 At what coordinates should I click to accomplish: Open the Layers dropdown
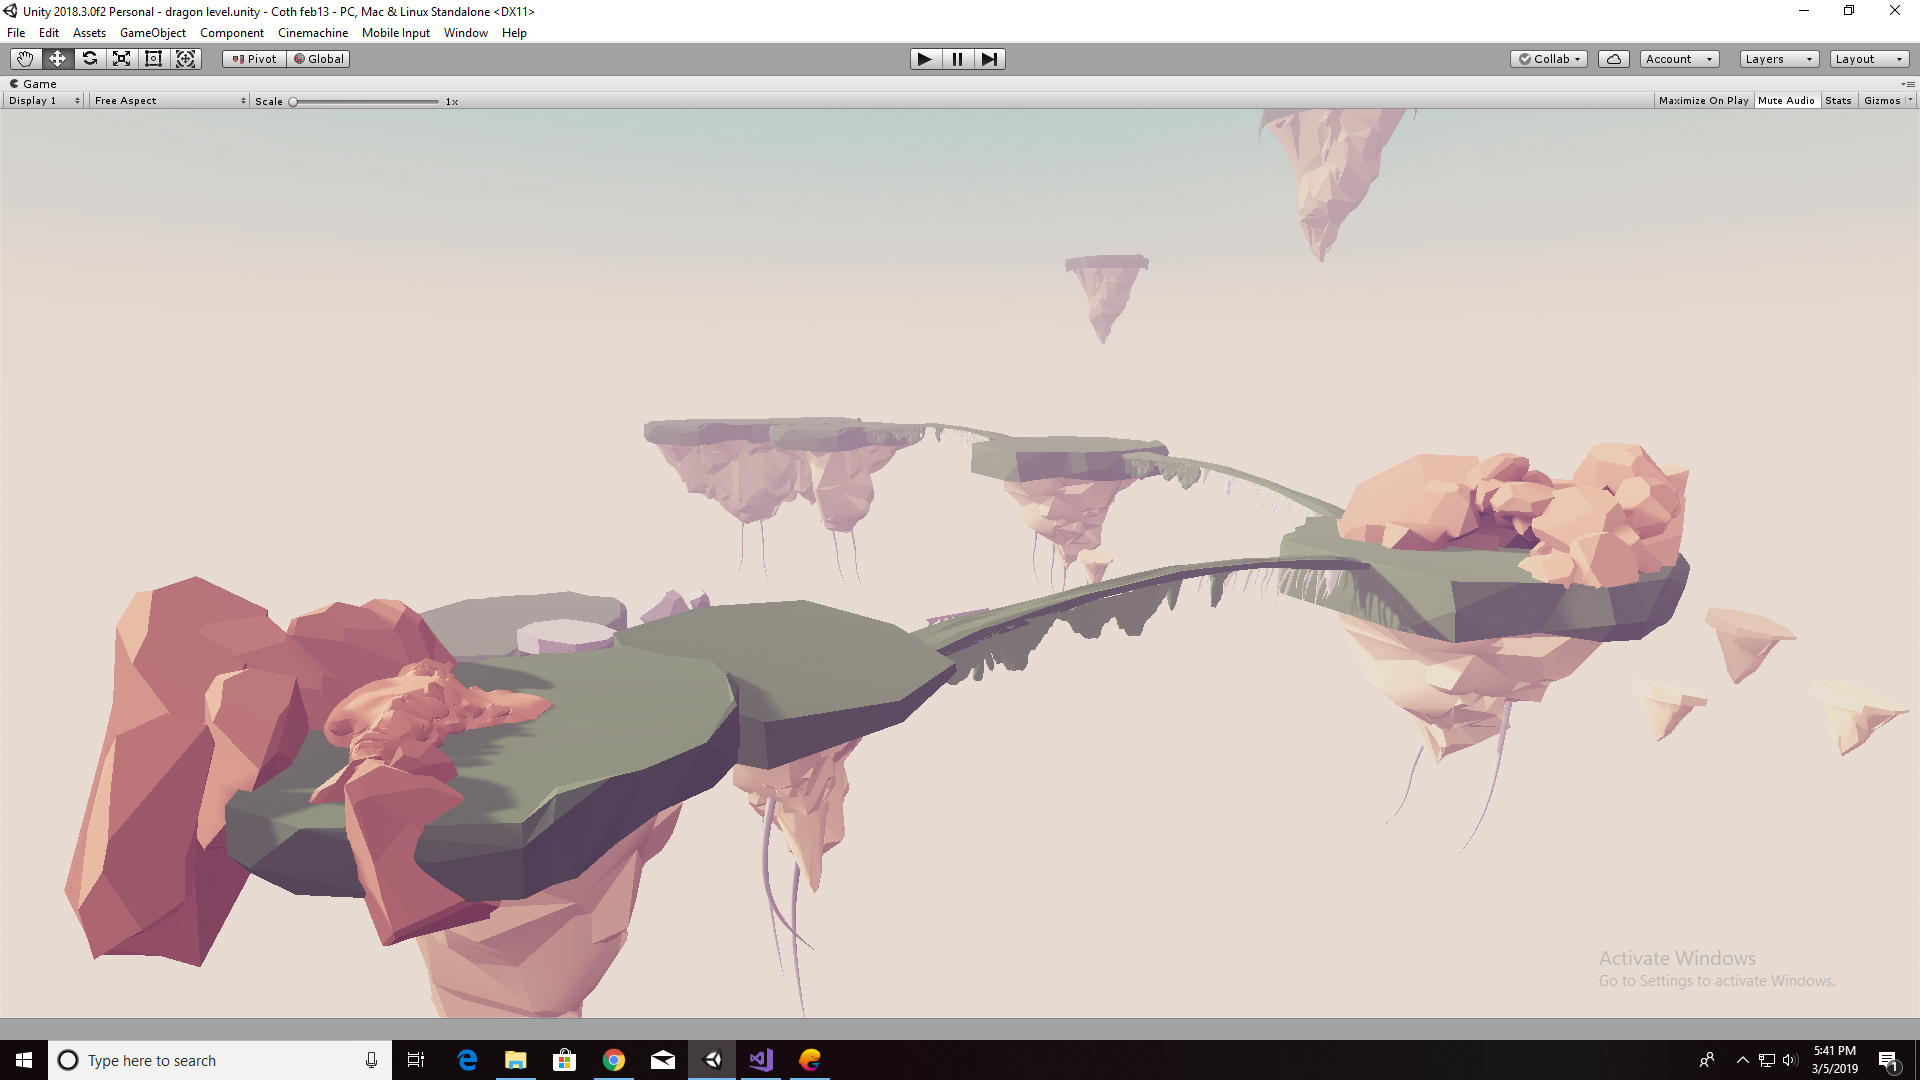coord(1778,59)
